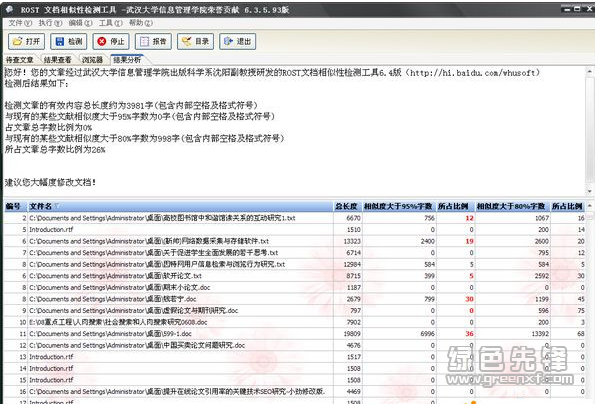Click the red percentage value 12
Screen dimensions: 595x404
(x=469, y=218)
